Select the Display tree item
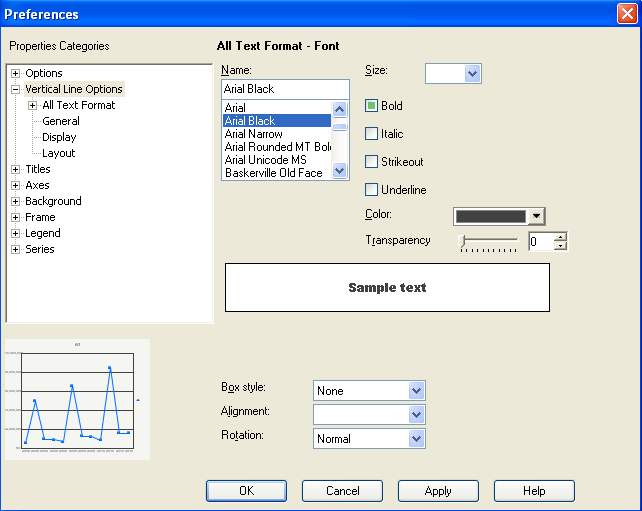 tap(59, 137)
